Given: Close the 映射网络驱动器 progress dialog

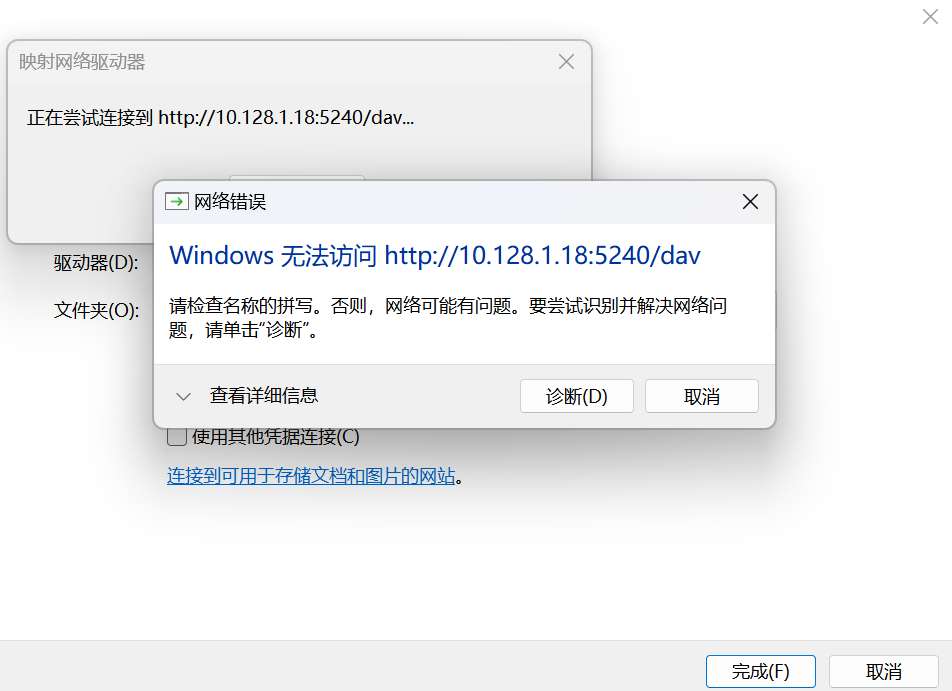Looking at the screenshot, I should coord(566,61).
